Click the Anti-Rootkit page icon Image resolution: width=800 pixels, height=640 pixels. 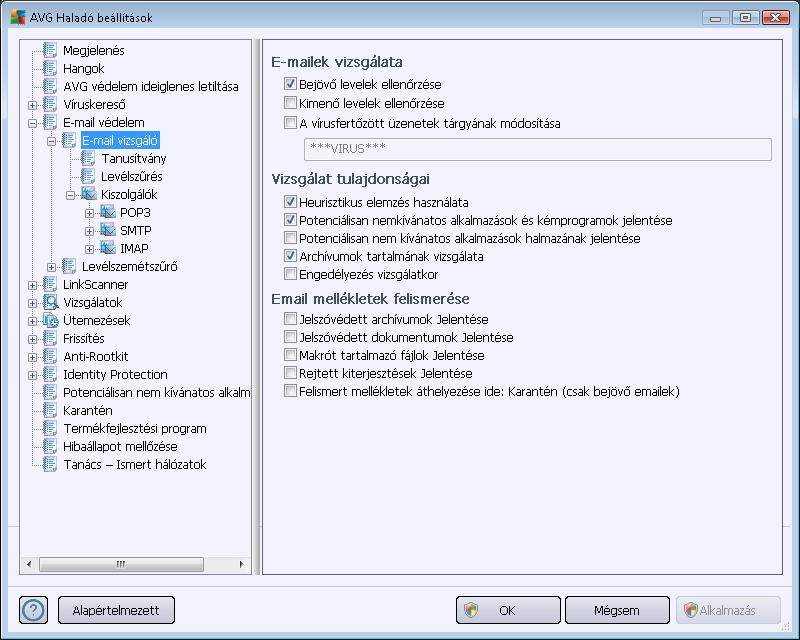tap(50, 356)
